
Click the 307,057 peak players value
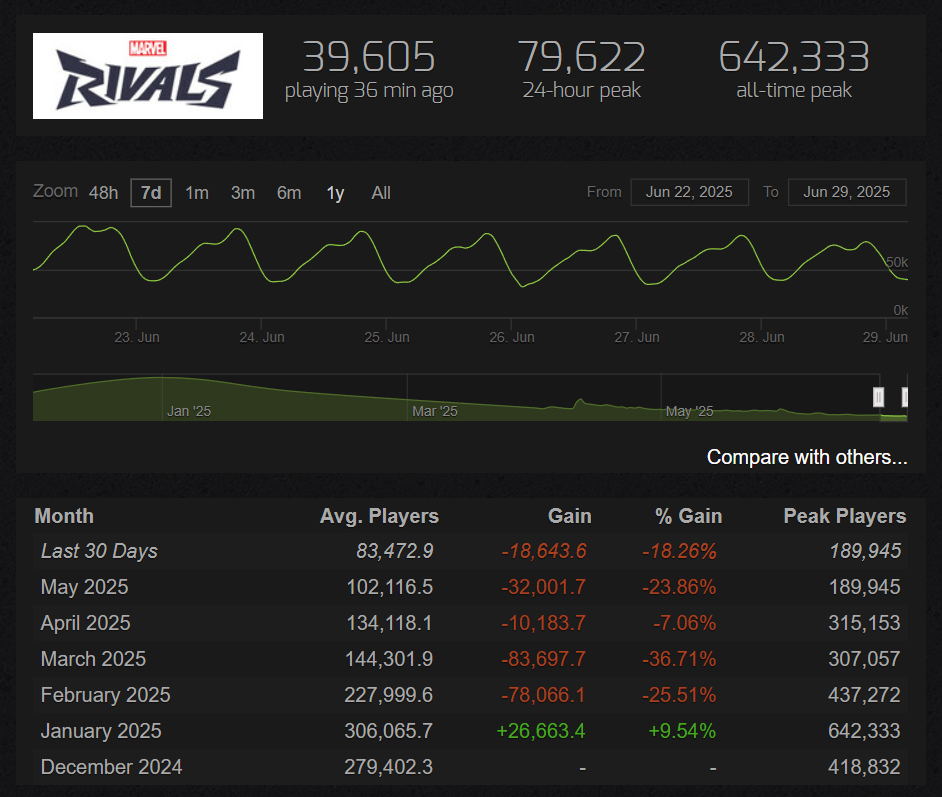(864, 659)
